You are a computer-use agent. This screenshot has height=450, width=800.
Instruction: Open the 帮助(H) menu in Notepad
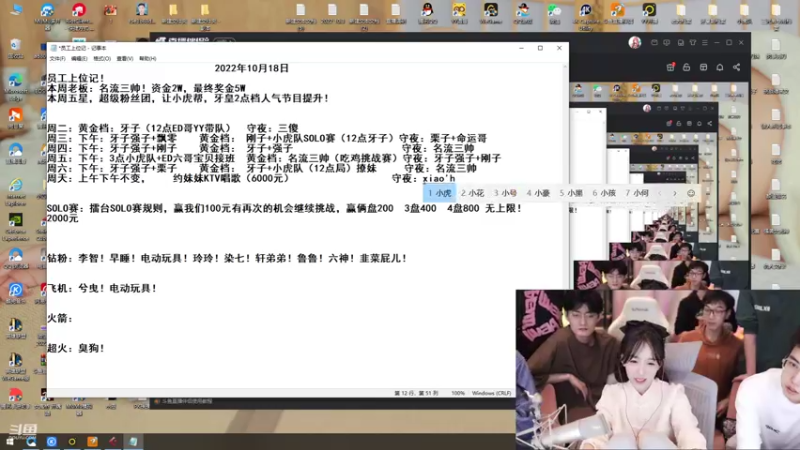tap(147, 59)
